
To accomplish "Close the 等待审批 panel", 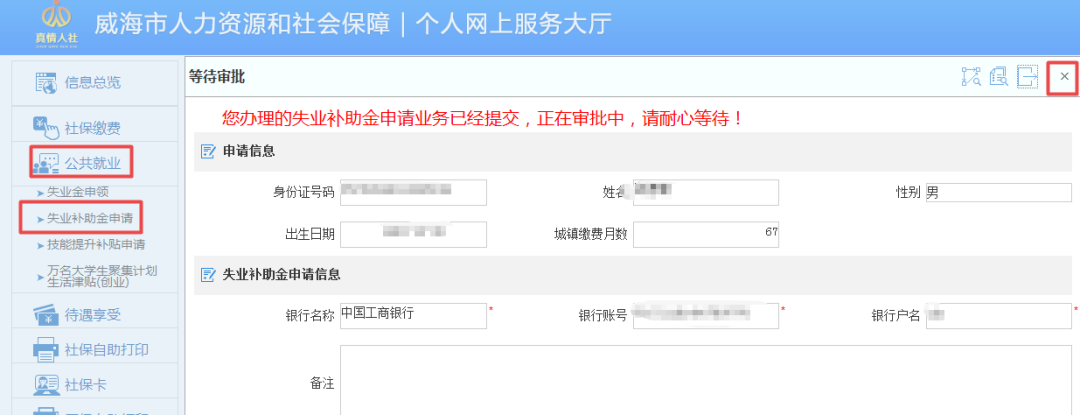I will [x=1064, y=77].
